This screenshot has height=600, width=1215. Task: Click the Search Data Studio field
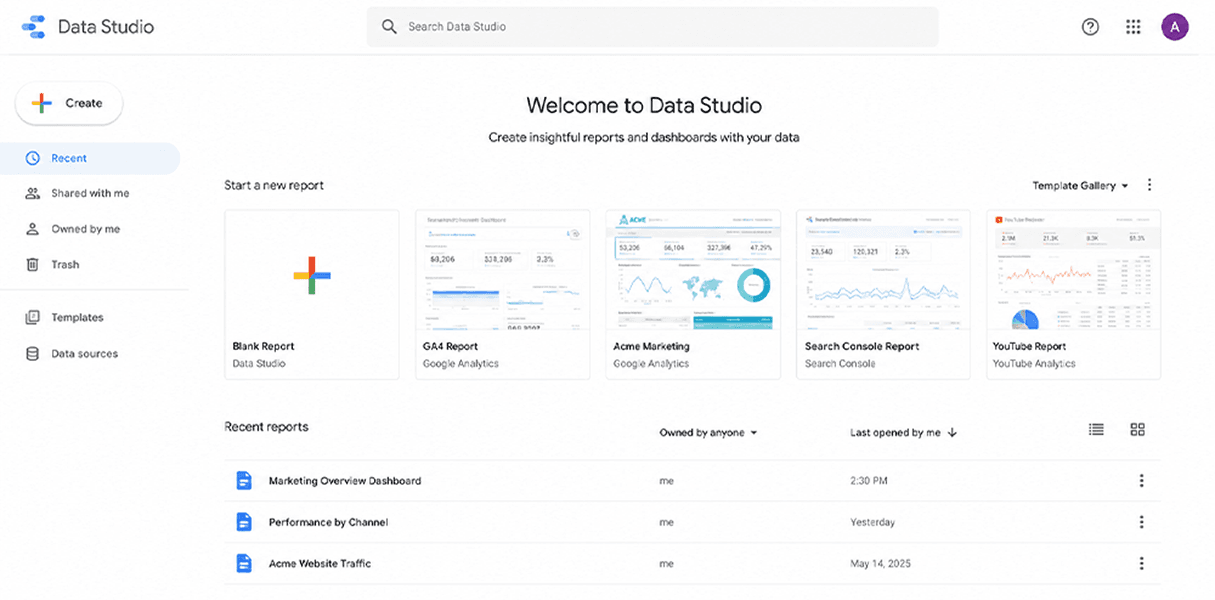tap(652, 27)
